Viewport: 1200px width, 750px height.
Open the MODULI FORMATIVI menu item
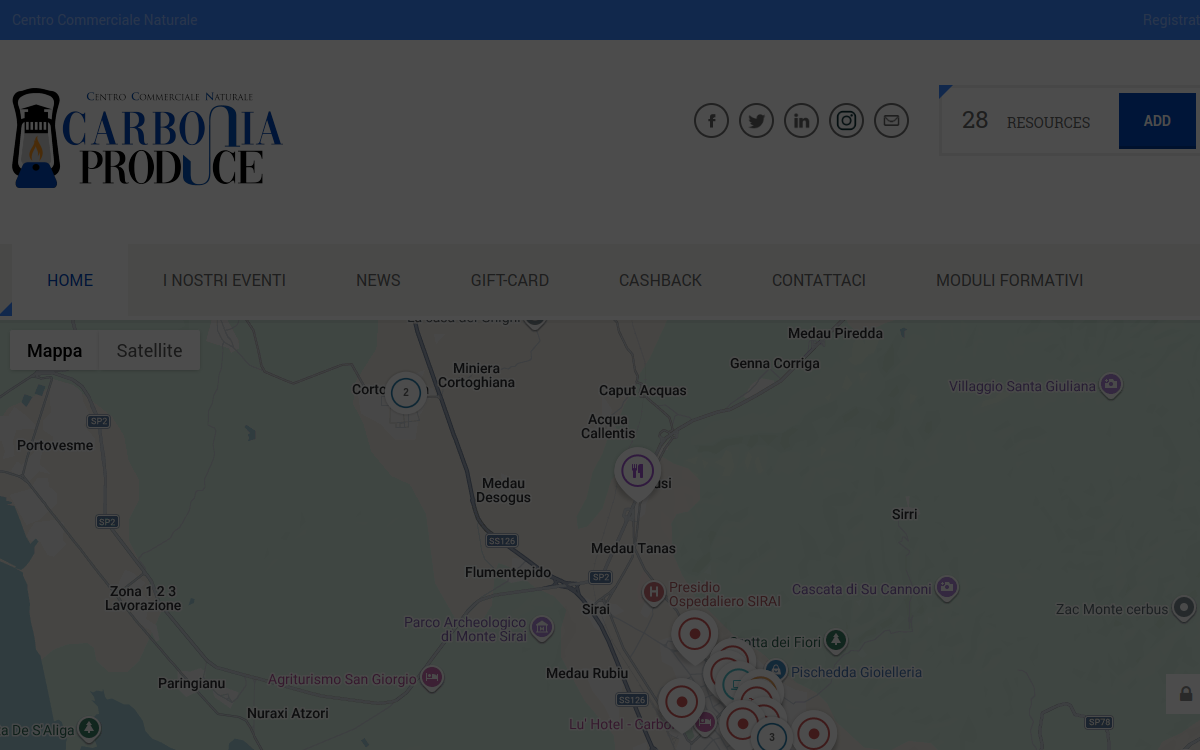[1009, 281]
